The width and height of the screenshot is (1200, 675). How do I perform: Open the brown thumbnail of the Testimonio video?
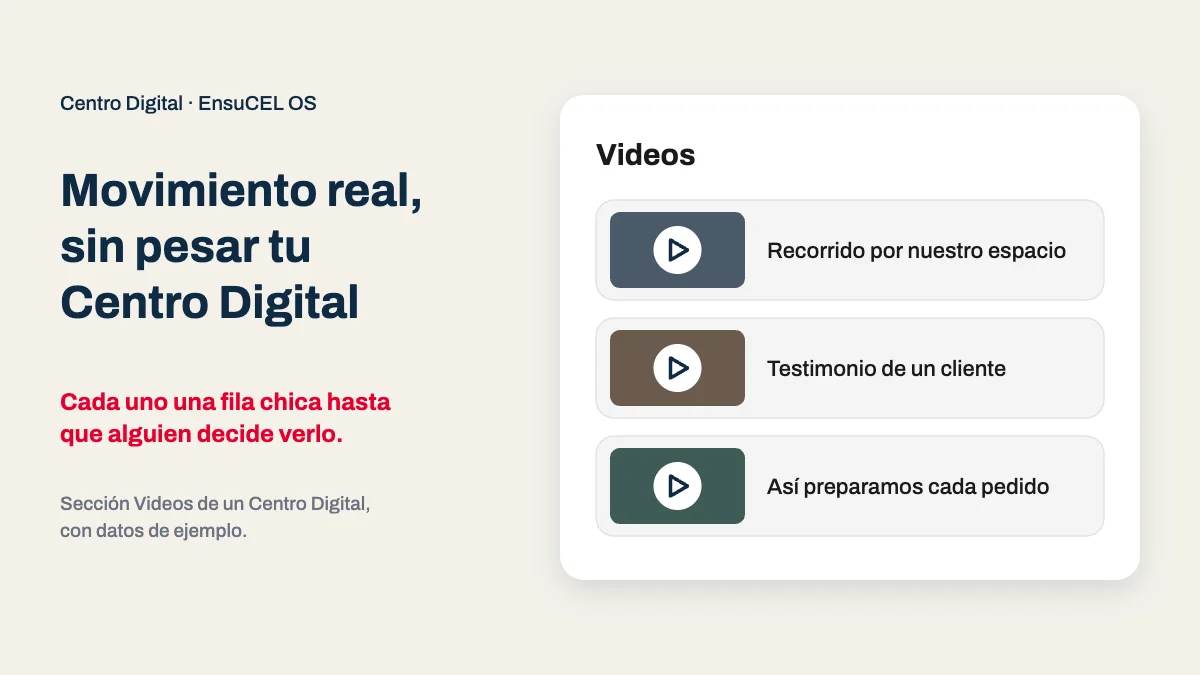[677, 368]
